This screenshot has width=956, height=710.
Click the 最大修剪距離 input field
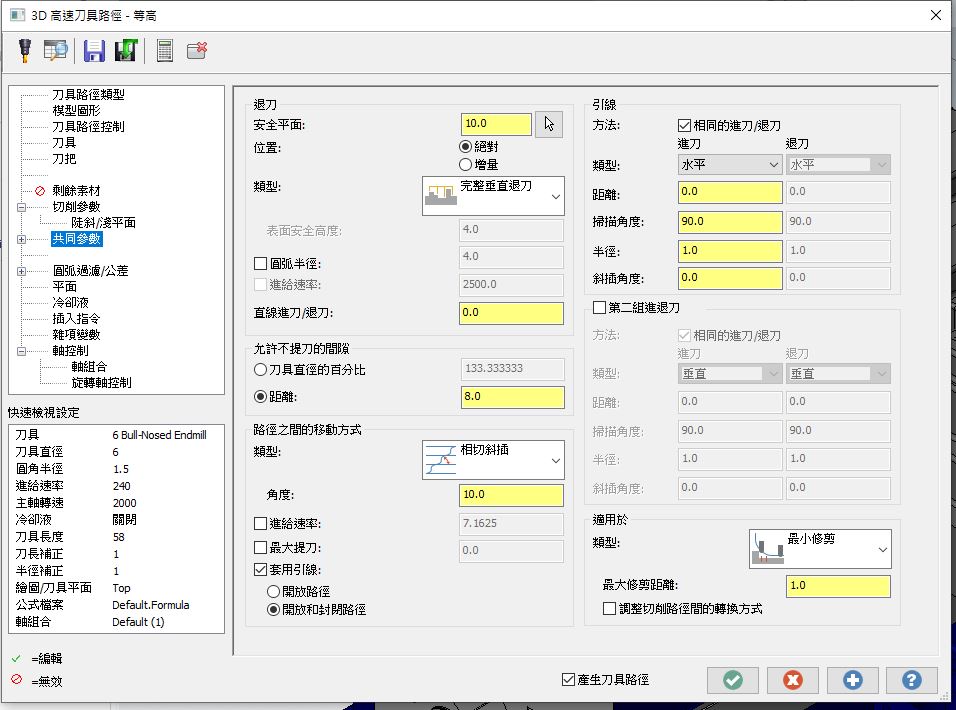coord(838,586)
